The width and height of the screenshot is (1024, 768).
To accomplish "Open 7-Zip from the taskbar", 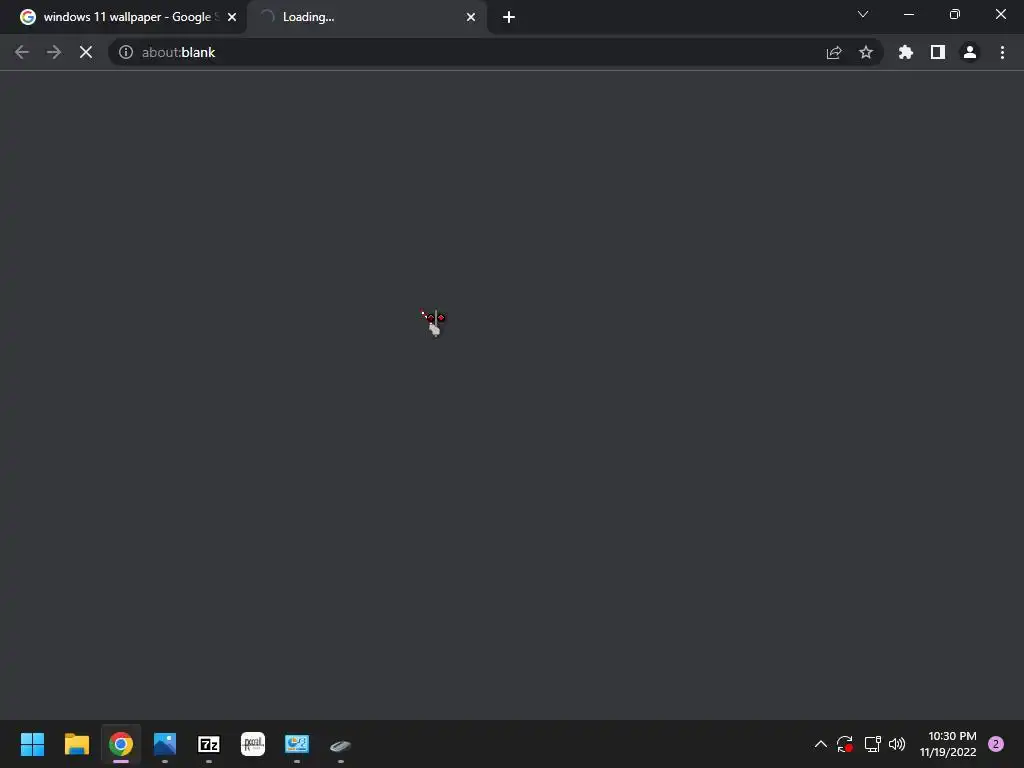I will 209,744.
